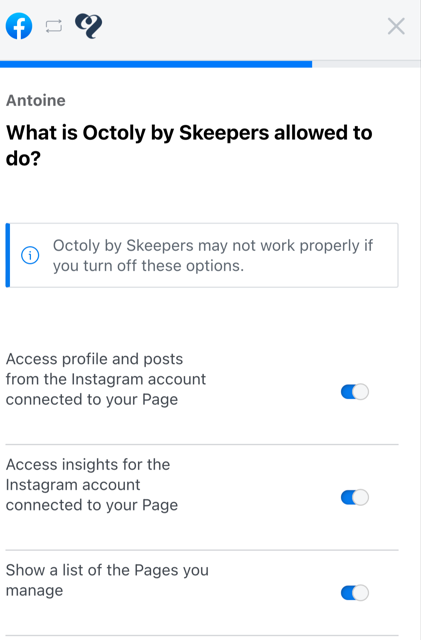The height and width of the screenshot is (640, 421).
Task: Click the "What is Octoly by Skeepers allowed" heading
Action: click(189, 145)
